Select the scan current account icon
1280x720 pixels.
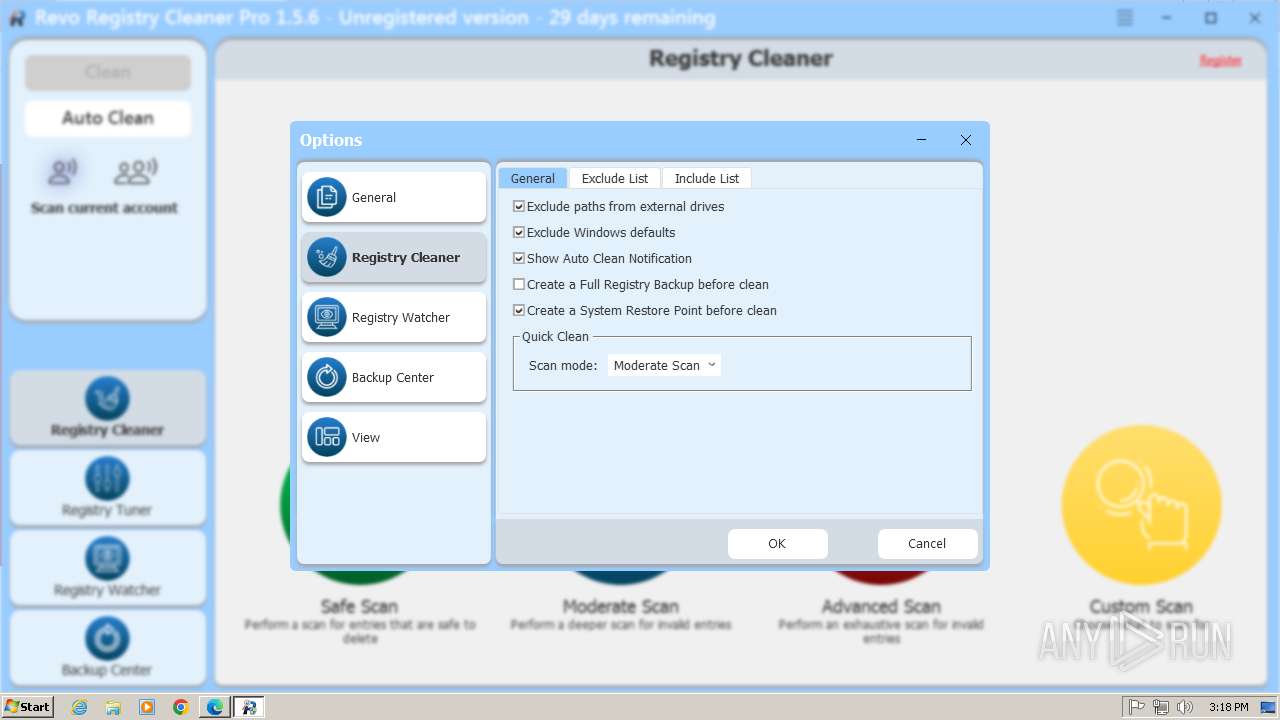click(x=63, y=172)
